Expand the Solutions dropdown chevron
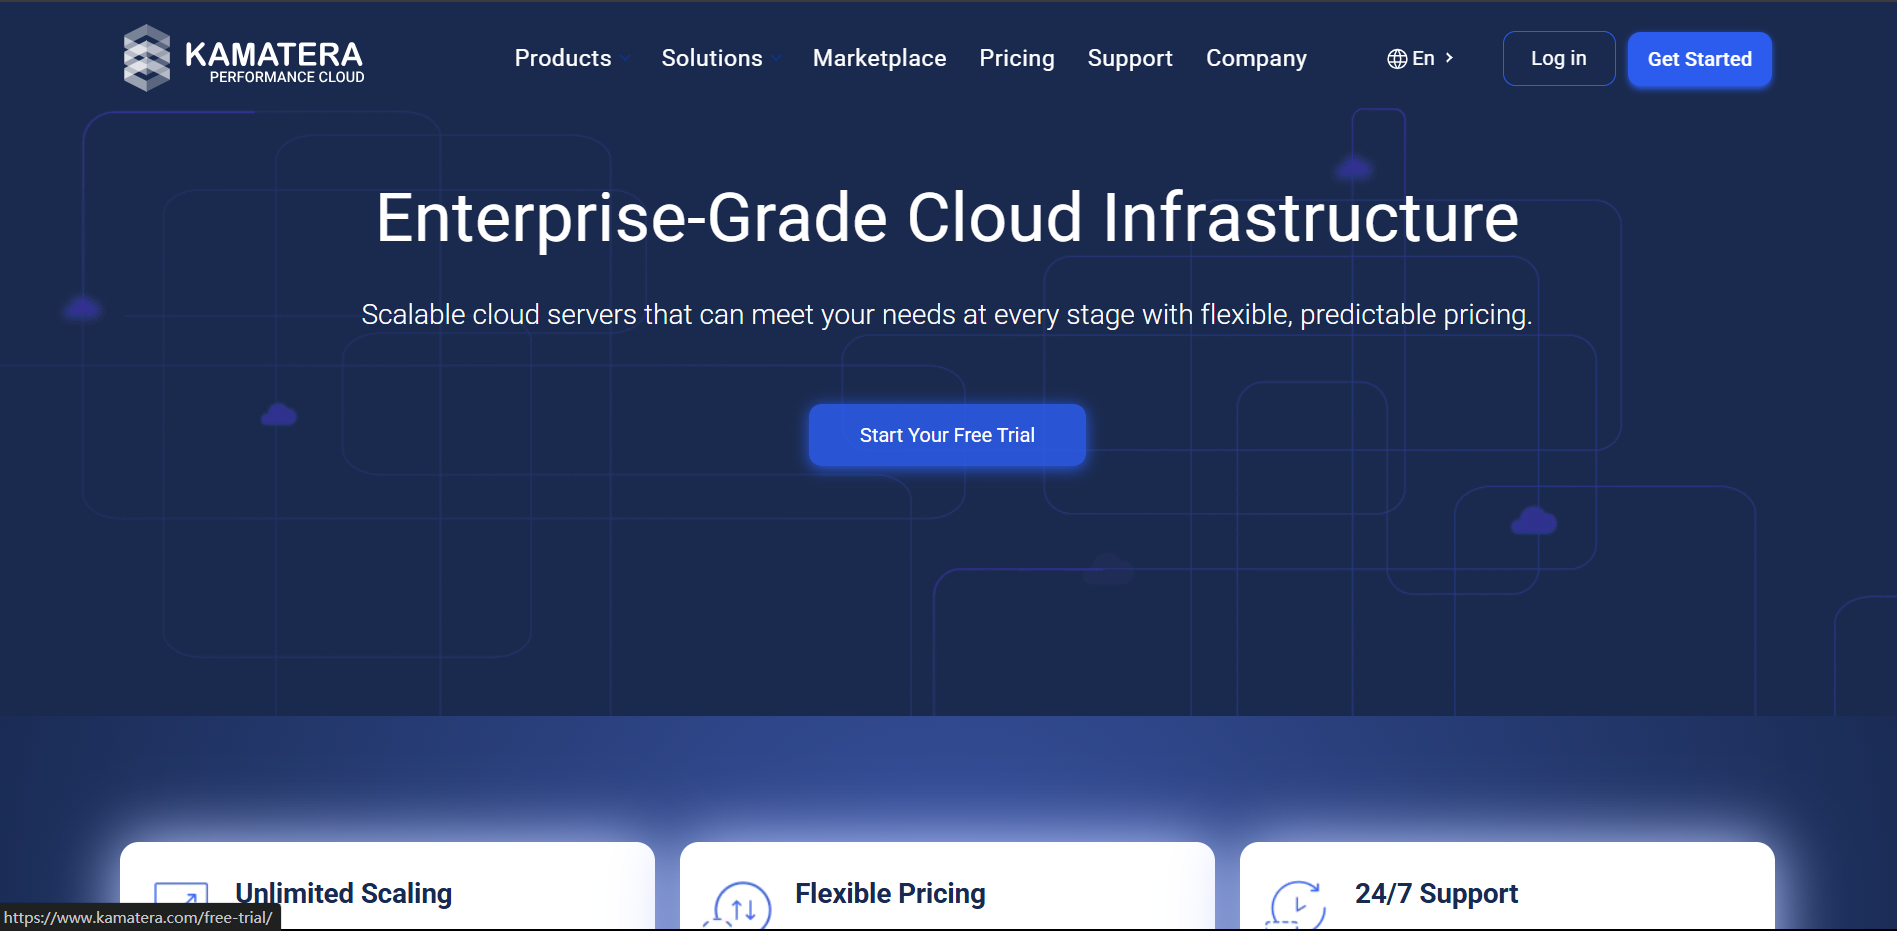The width and height of the screenshot is (1897, 931). 776,59
